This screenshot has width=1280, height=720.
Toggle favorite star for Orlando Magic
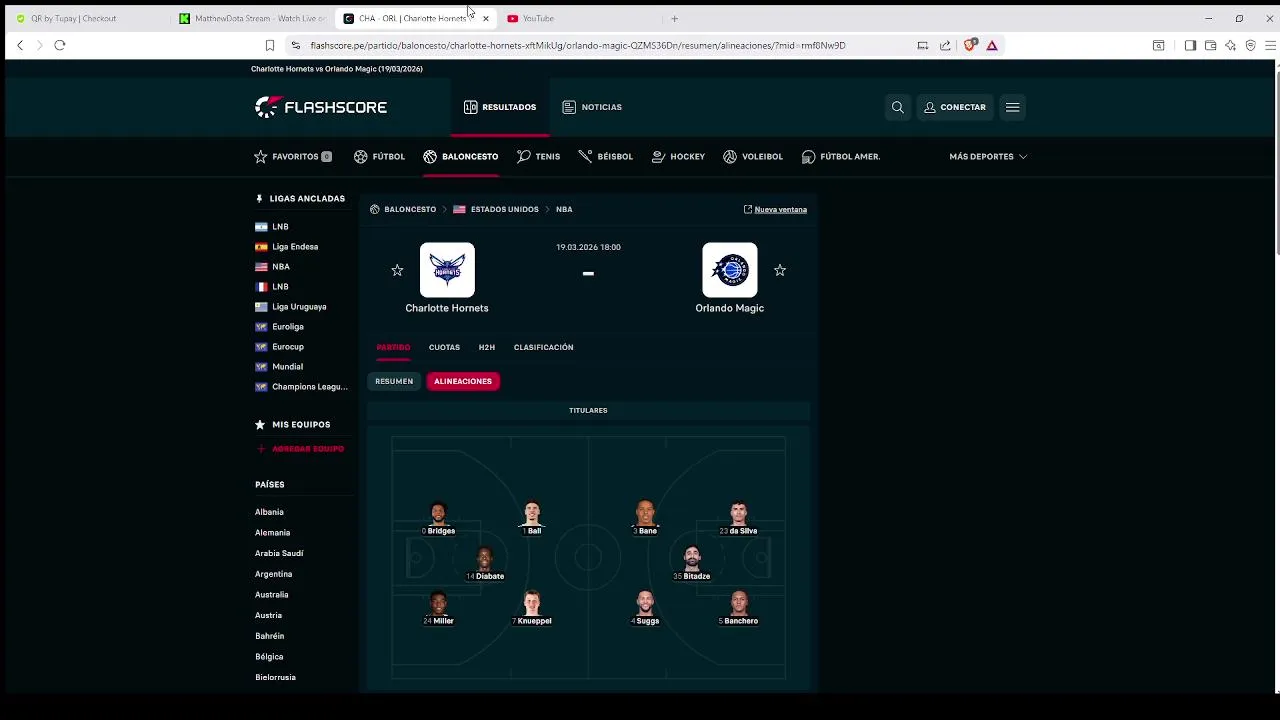780,270
